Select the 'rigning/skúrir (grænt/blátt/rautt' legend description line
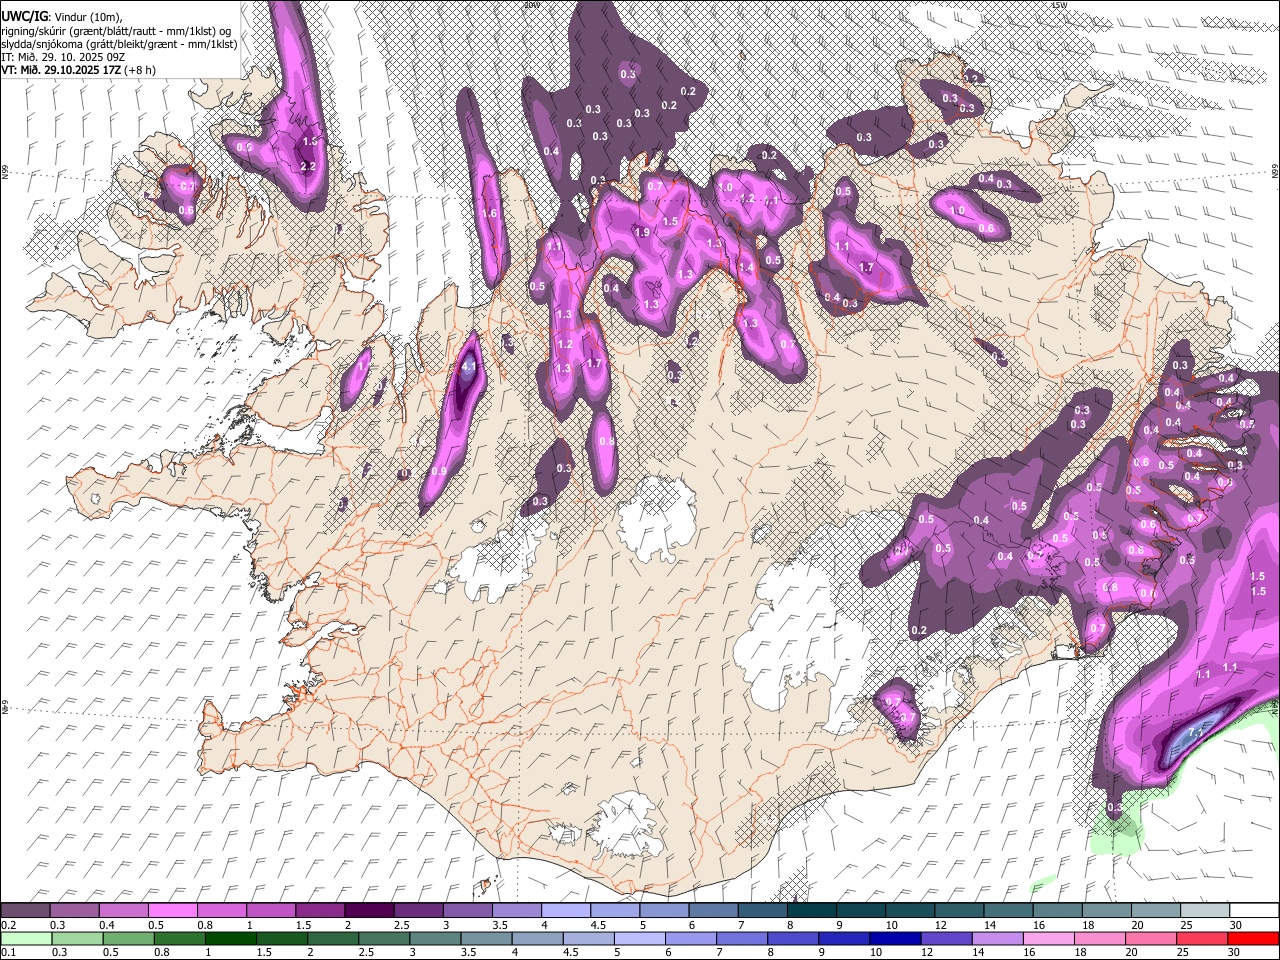The image size is (1280, 960). [119, 30]
